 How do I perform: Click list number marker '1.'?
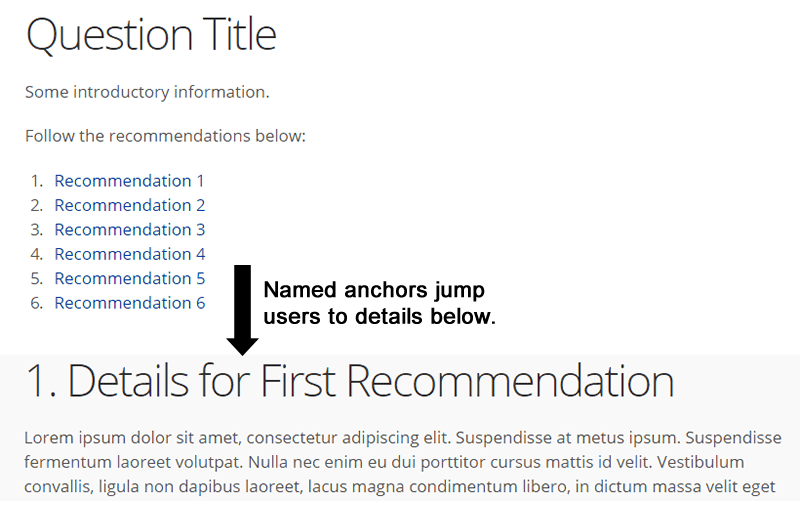(37, 181)
